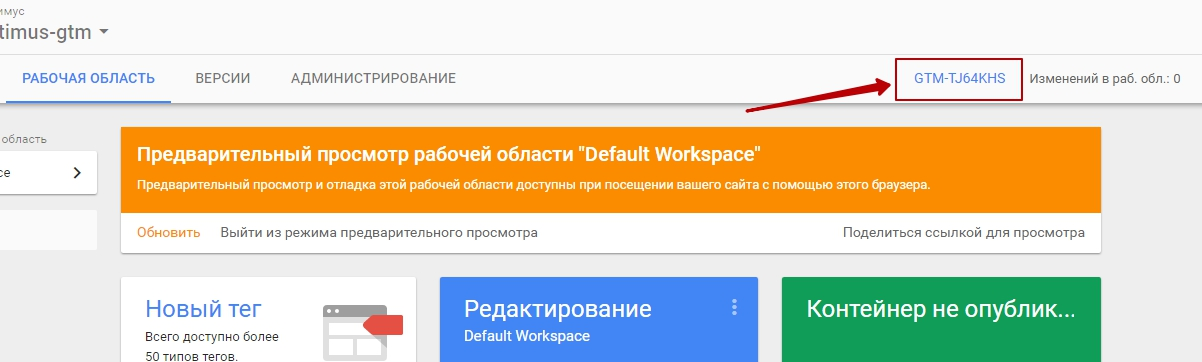1202x362 pixels.
Task: Open the Новый тег card
Action: point(268,320)
